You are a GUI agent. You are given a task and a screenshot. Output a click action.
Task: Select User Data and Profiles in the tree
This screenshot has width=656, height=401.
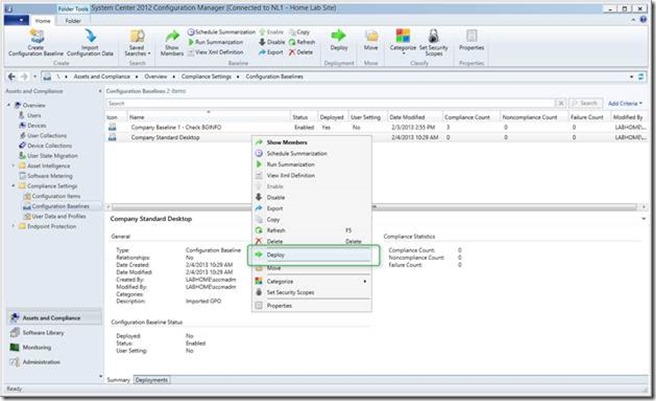(x=59, y=216)
